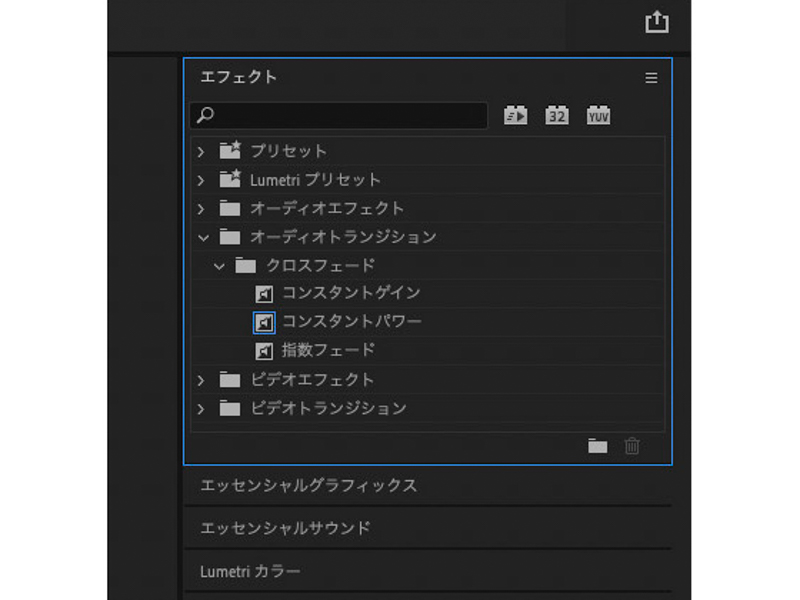Switch to the Lumetri カラー panel

click(245, 570)
